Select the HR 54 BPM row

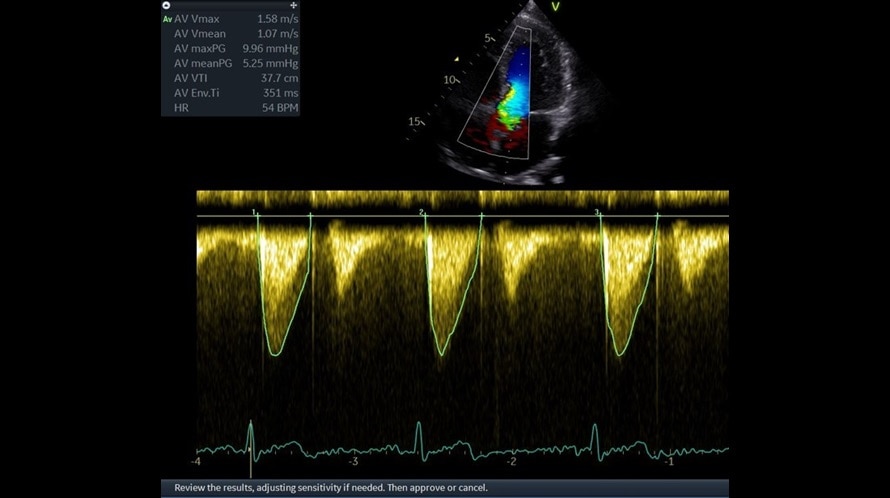pyautogui.click(x=235, y=107)
